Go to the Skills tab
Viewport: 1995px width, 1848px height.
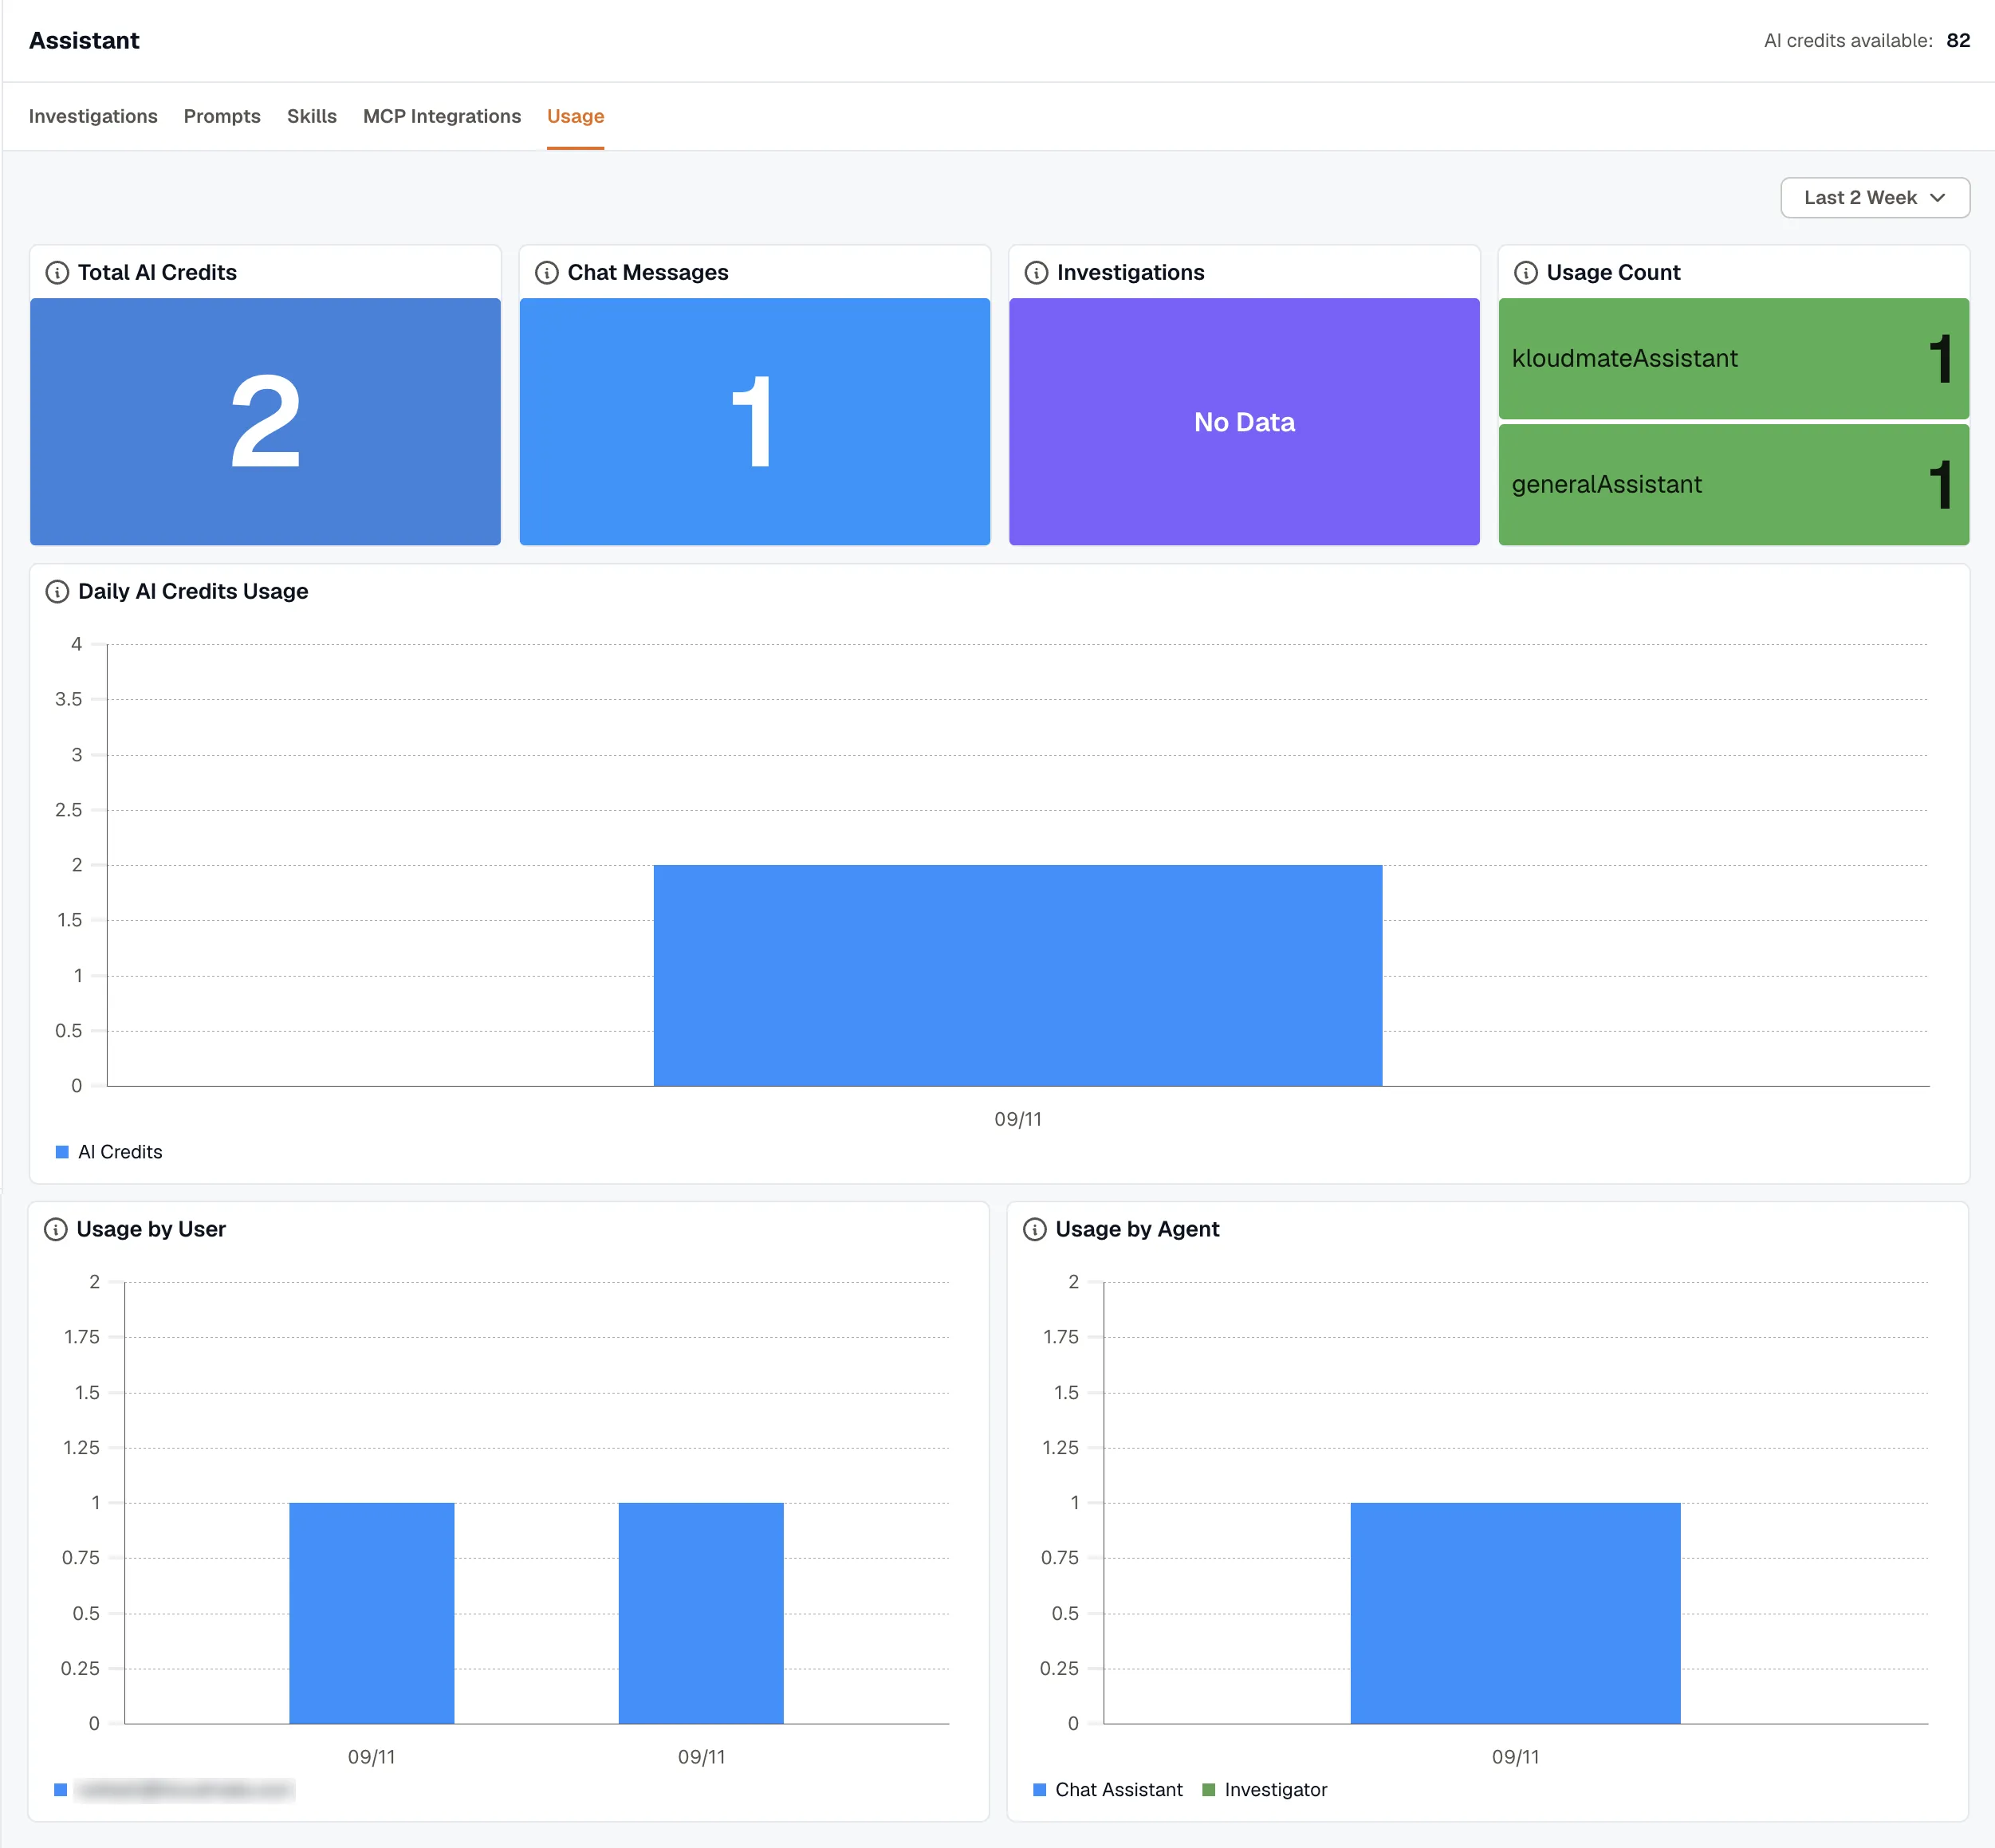tap(312, 116)
